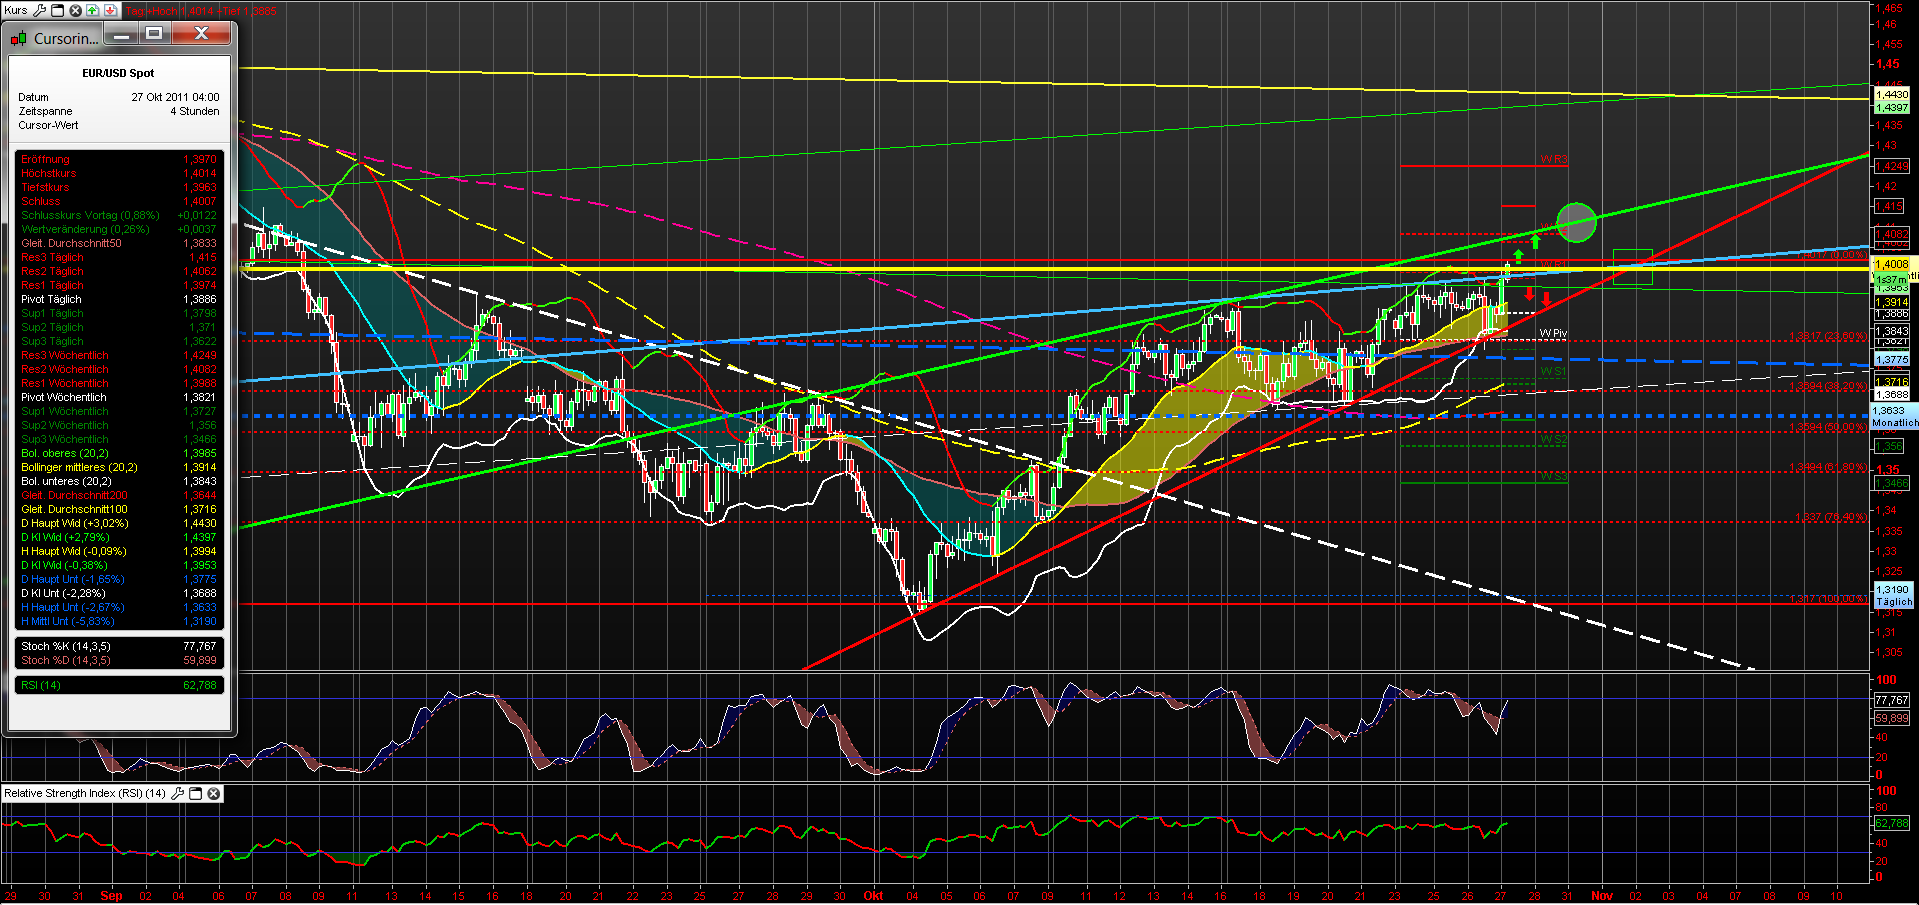Toggle the Gleit. Durchschnitt200 legend entry
Screen dimensions: 1919x905
pyautogui.click(x=74, y=495)
